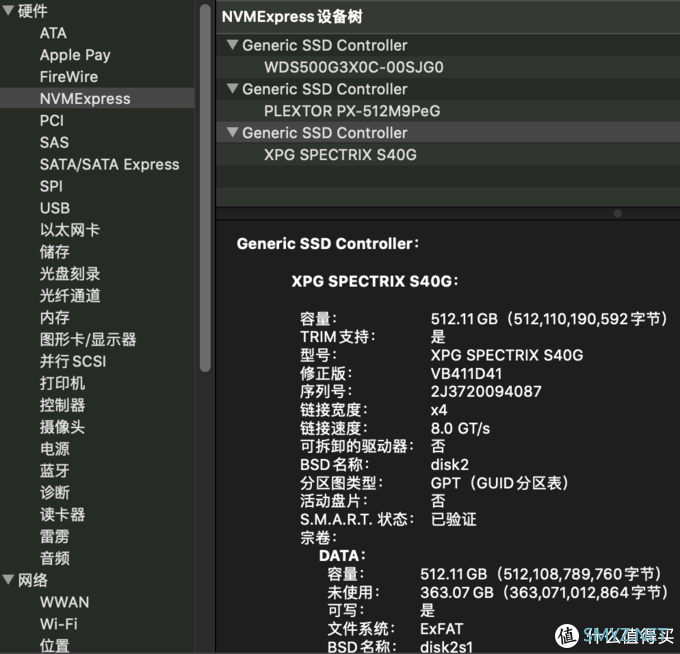Select the WDS500G3X0C-00SJG0 device row

pos(448,67)
